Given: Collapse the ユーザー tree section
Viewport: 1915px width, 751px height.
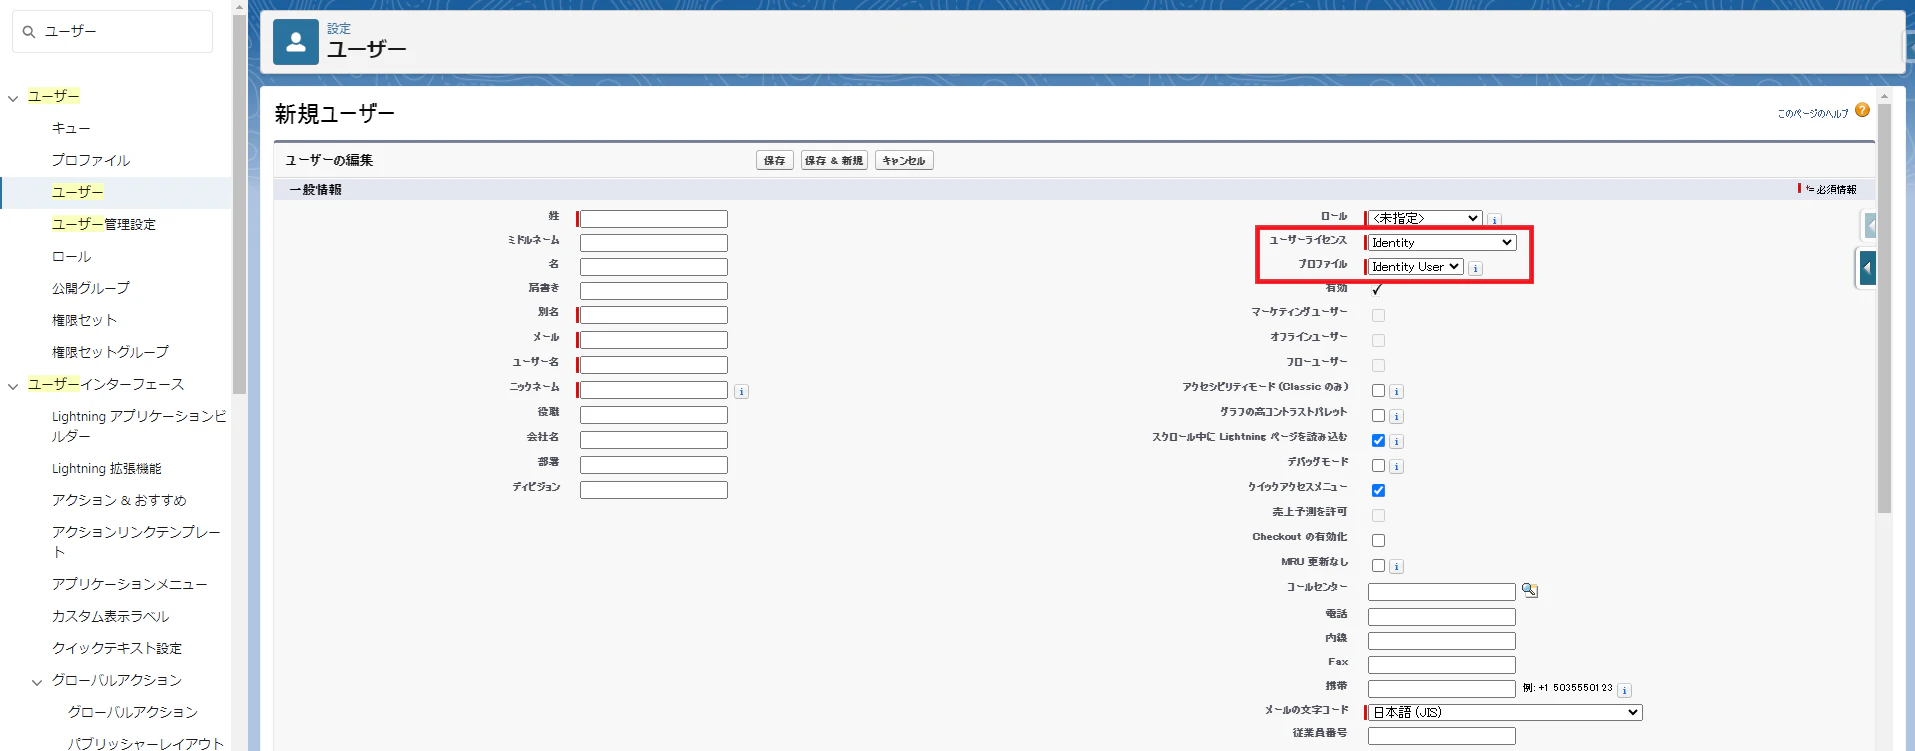Looking at the screenshot, I should pyautogui.click(x=13, y=98).
